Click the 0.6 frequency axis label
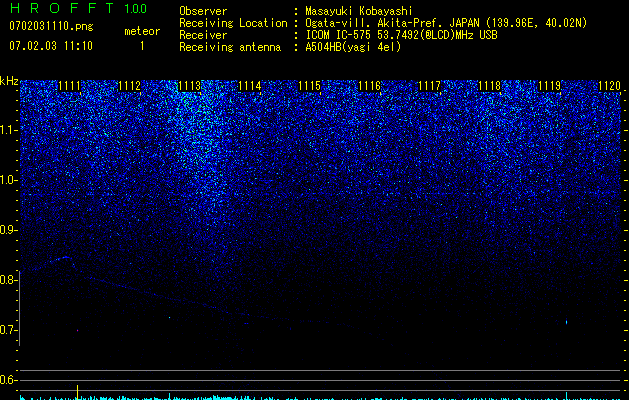Image resolution: width=629 pixels, height=400 pixels. (x=8, y=380)
